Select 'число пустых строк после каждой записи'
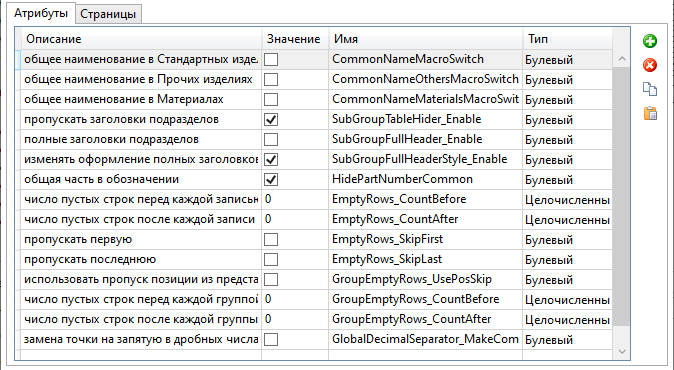The width and height of the screenshot is (674, 370). click(141, 219)
